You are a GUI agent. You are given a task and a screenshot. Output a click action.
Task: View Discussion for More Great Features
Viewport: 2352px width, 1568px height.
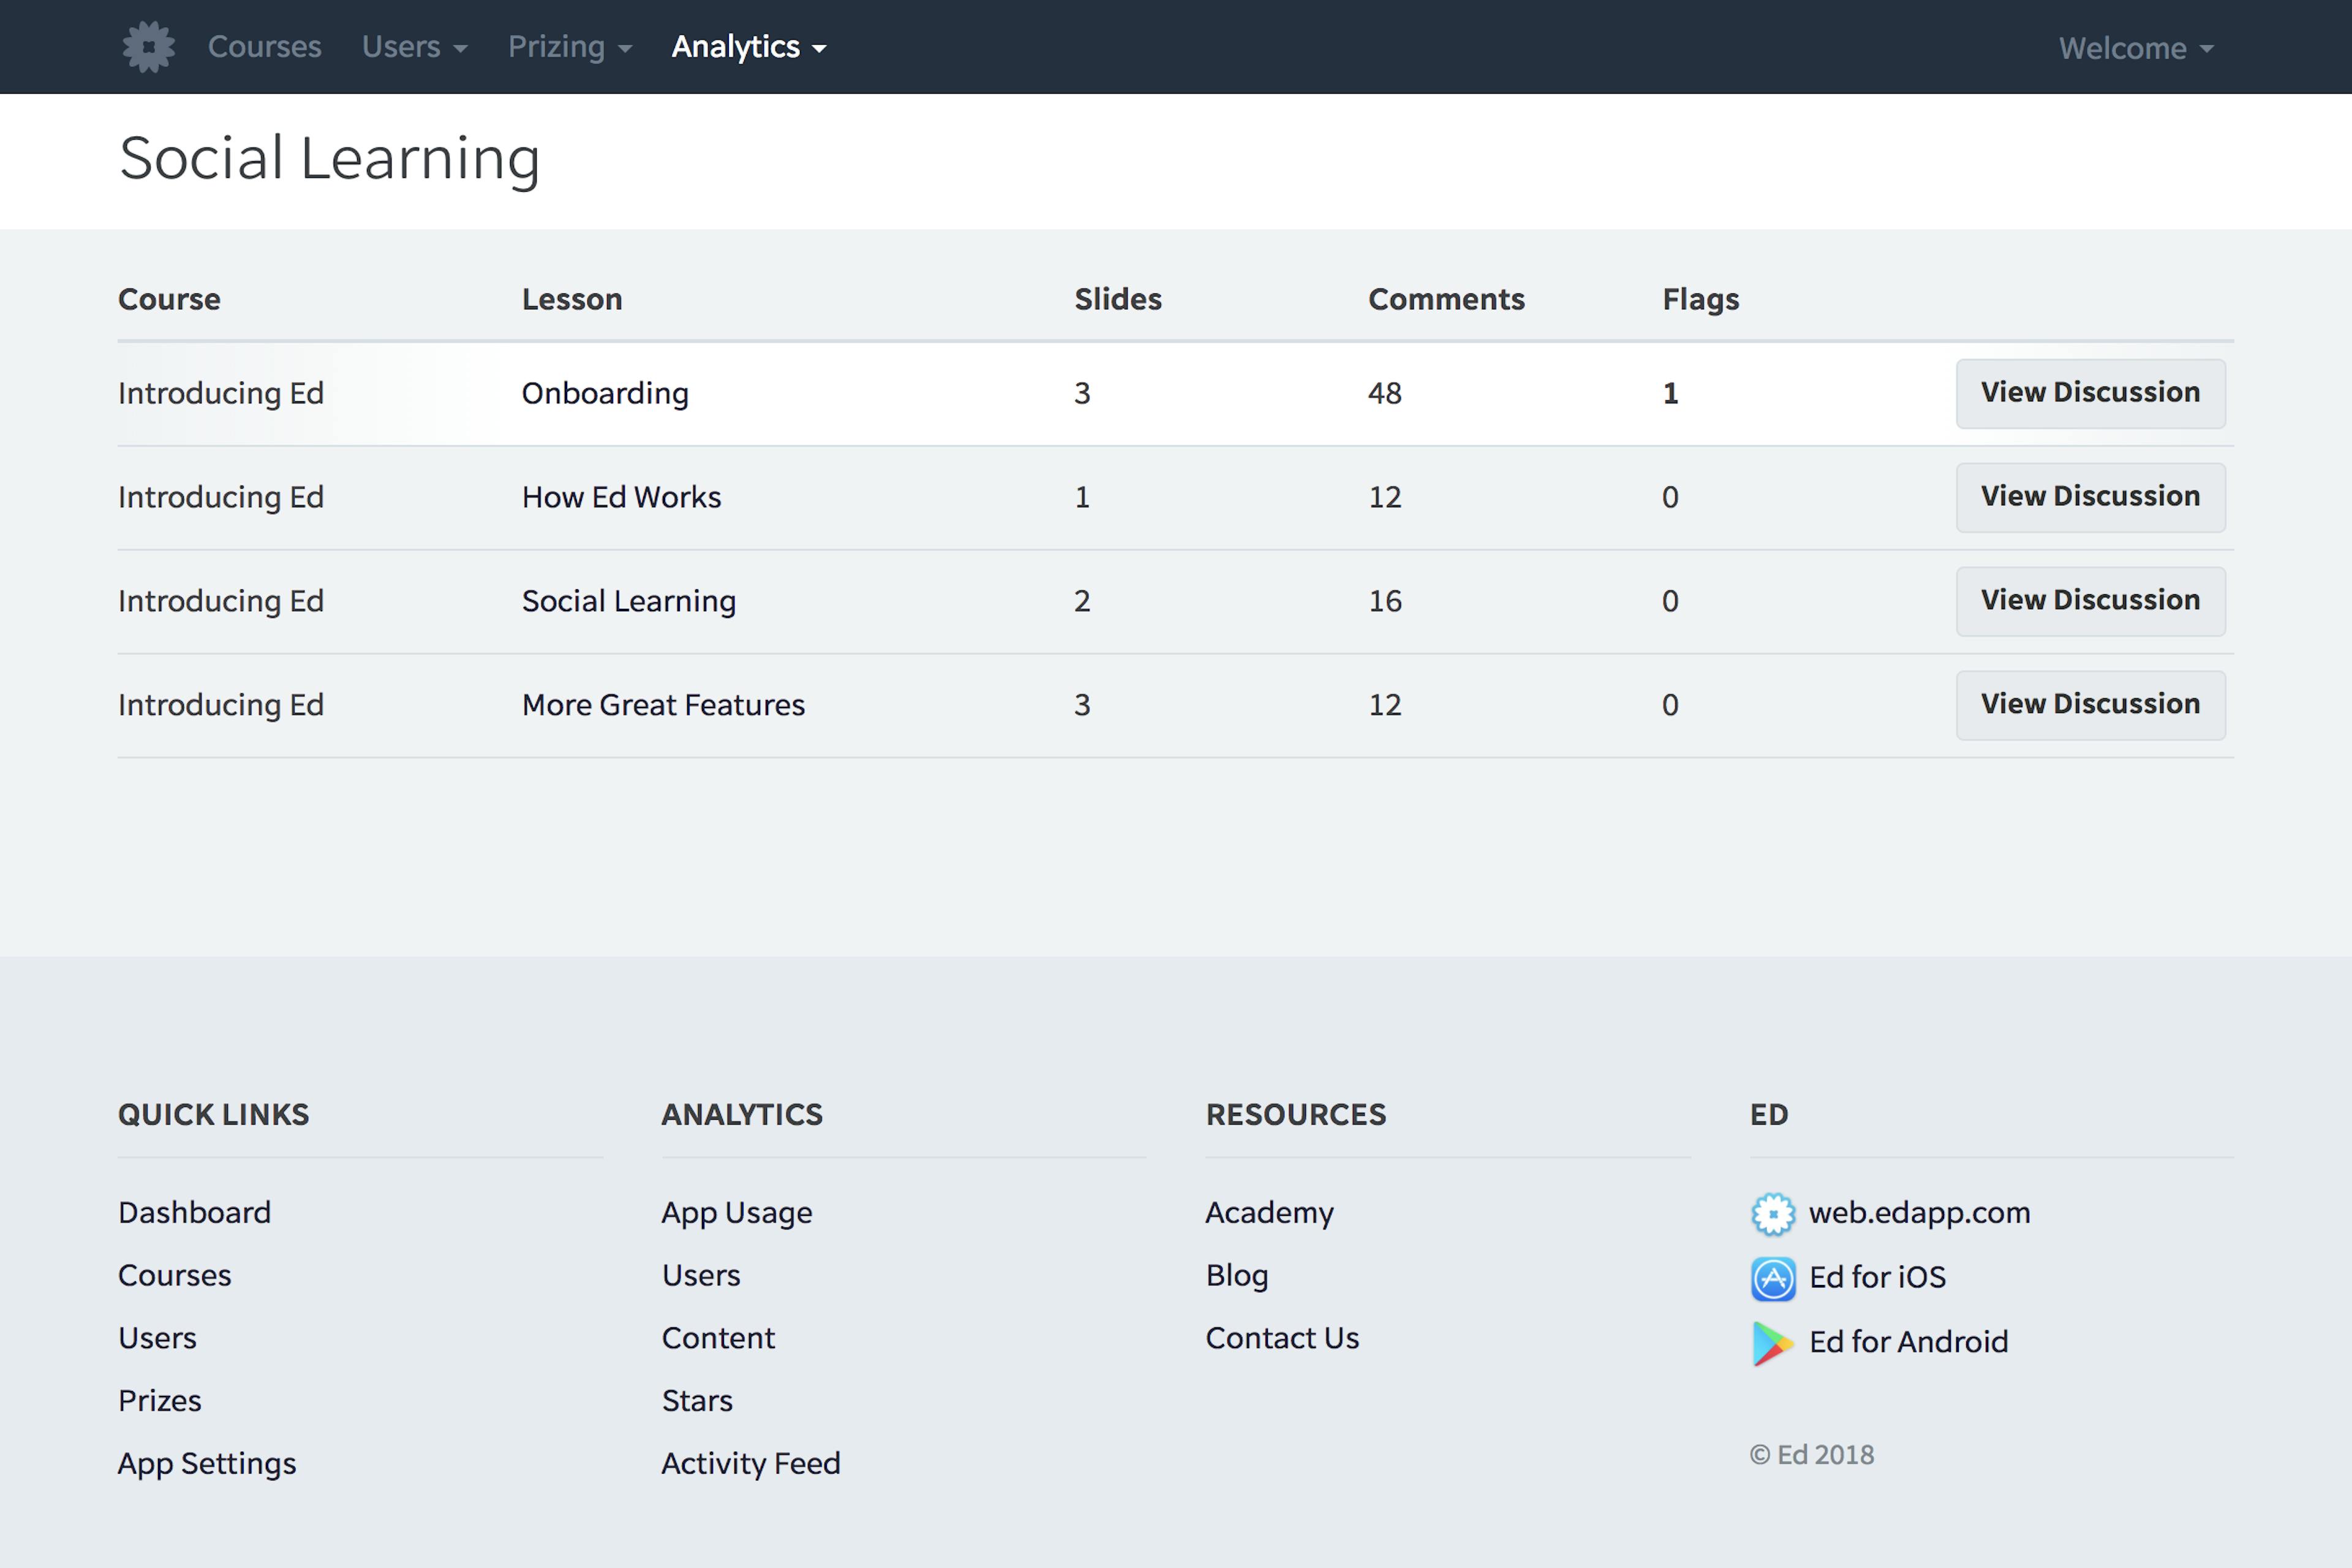tap(2091, 705)
